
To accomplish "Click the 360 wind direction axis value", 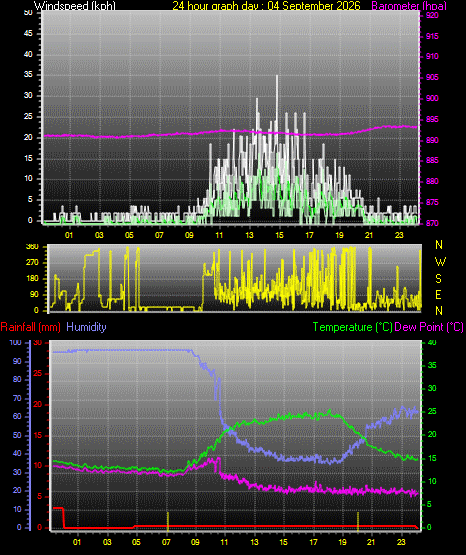I will point(32,247).
